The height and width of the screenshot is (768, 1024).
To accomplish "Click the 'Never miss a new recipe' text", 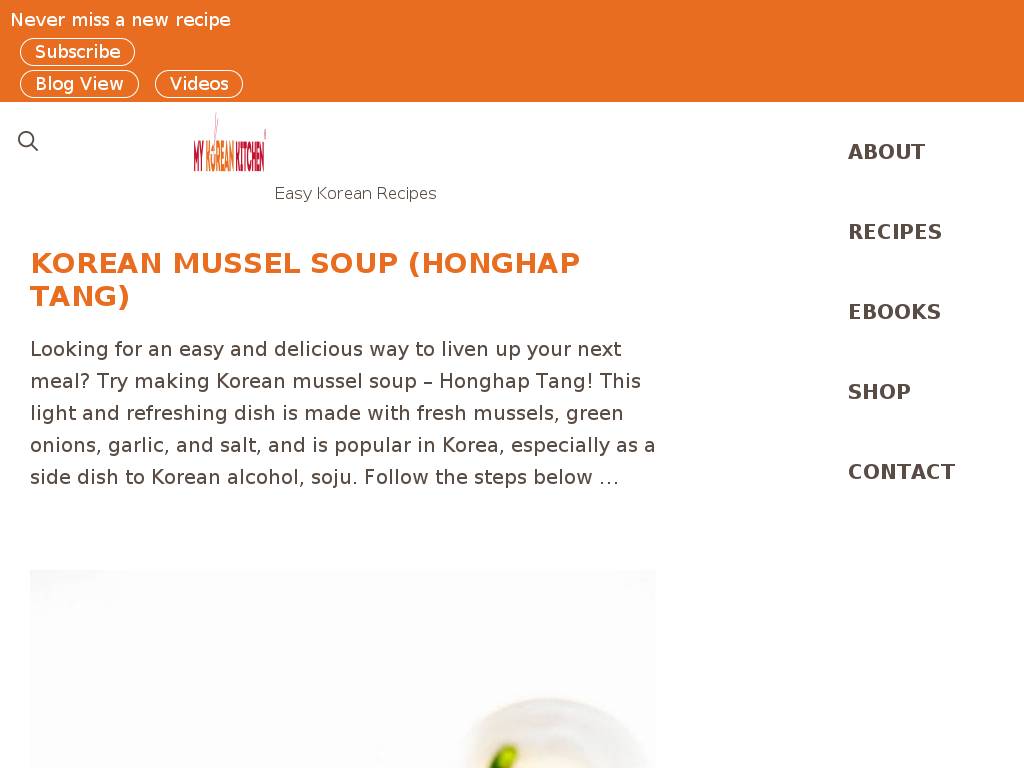I will 121,20.
